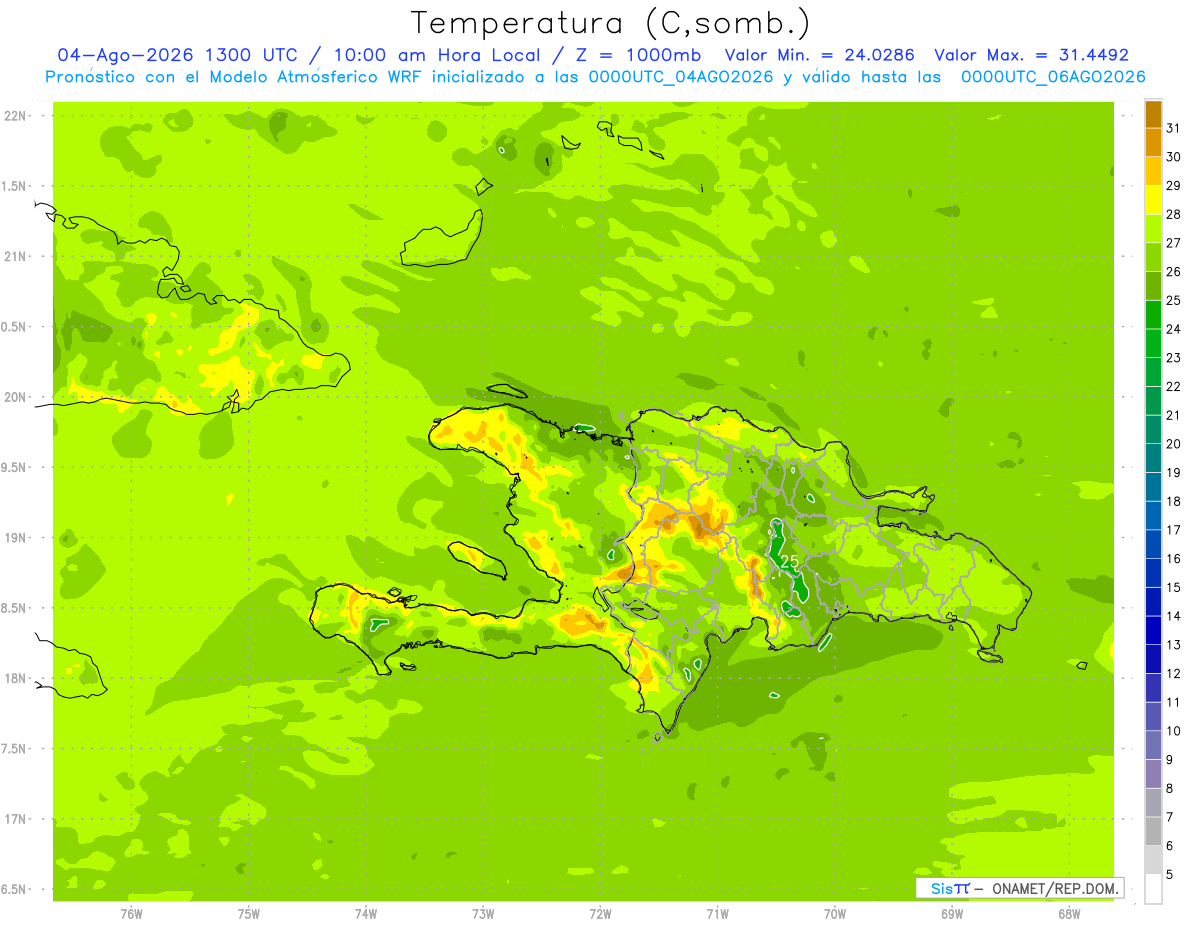
Task: Click legend color band between 21 and 22
Action: (1153, 401)
